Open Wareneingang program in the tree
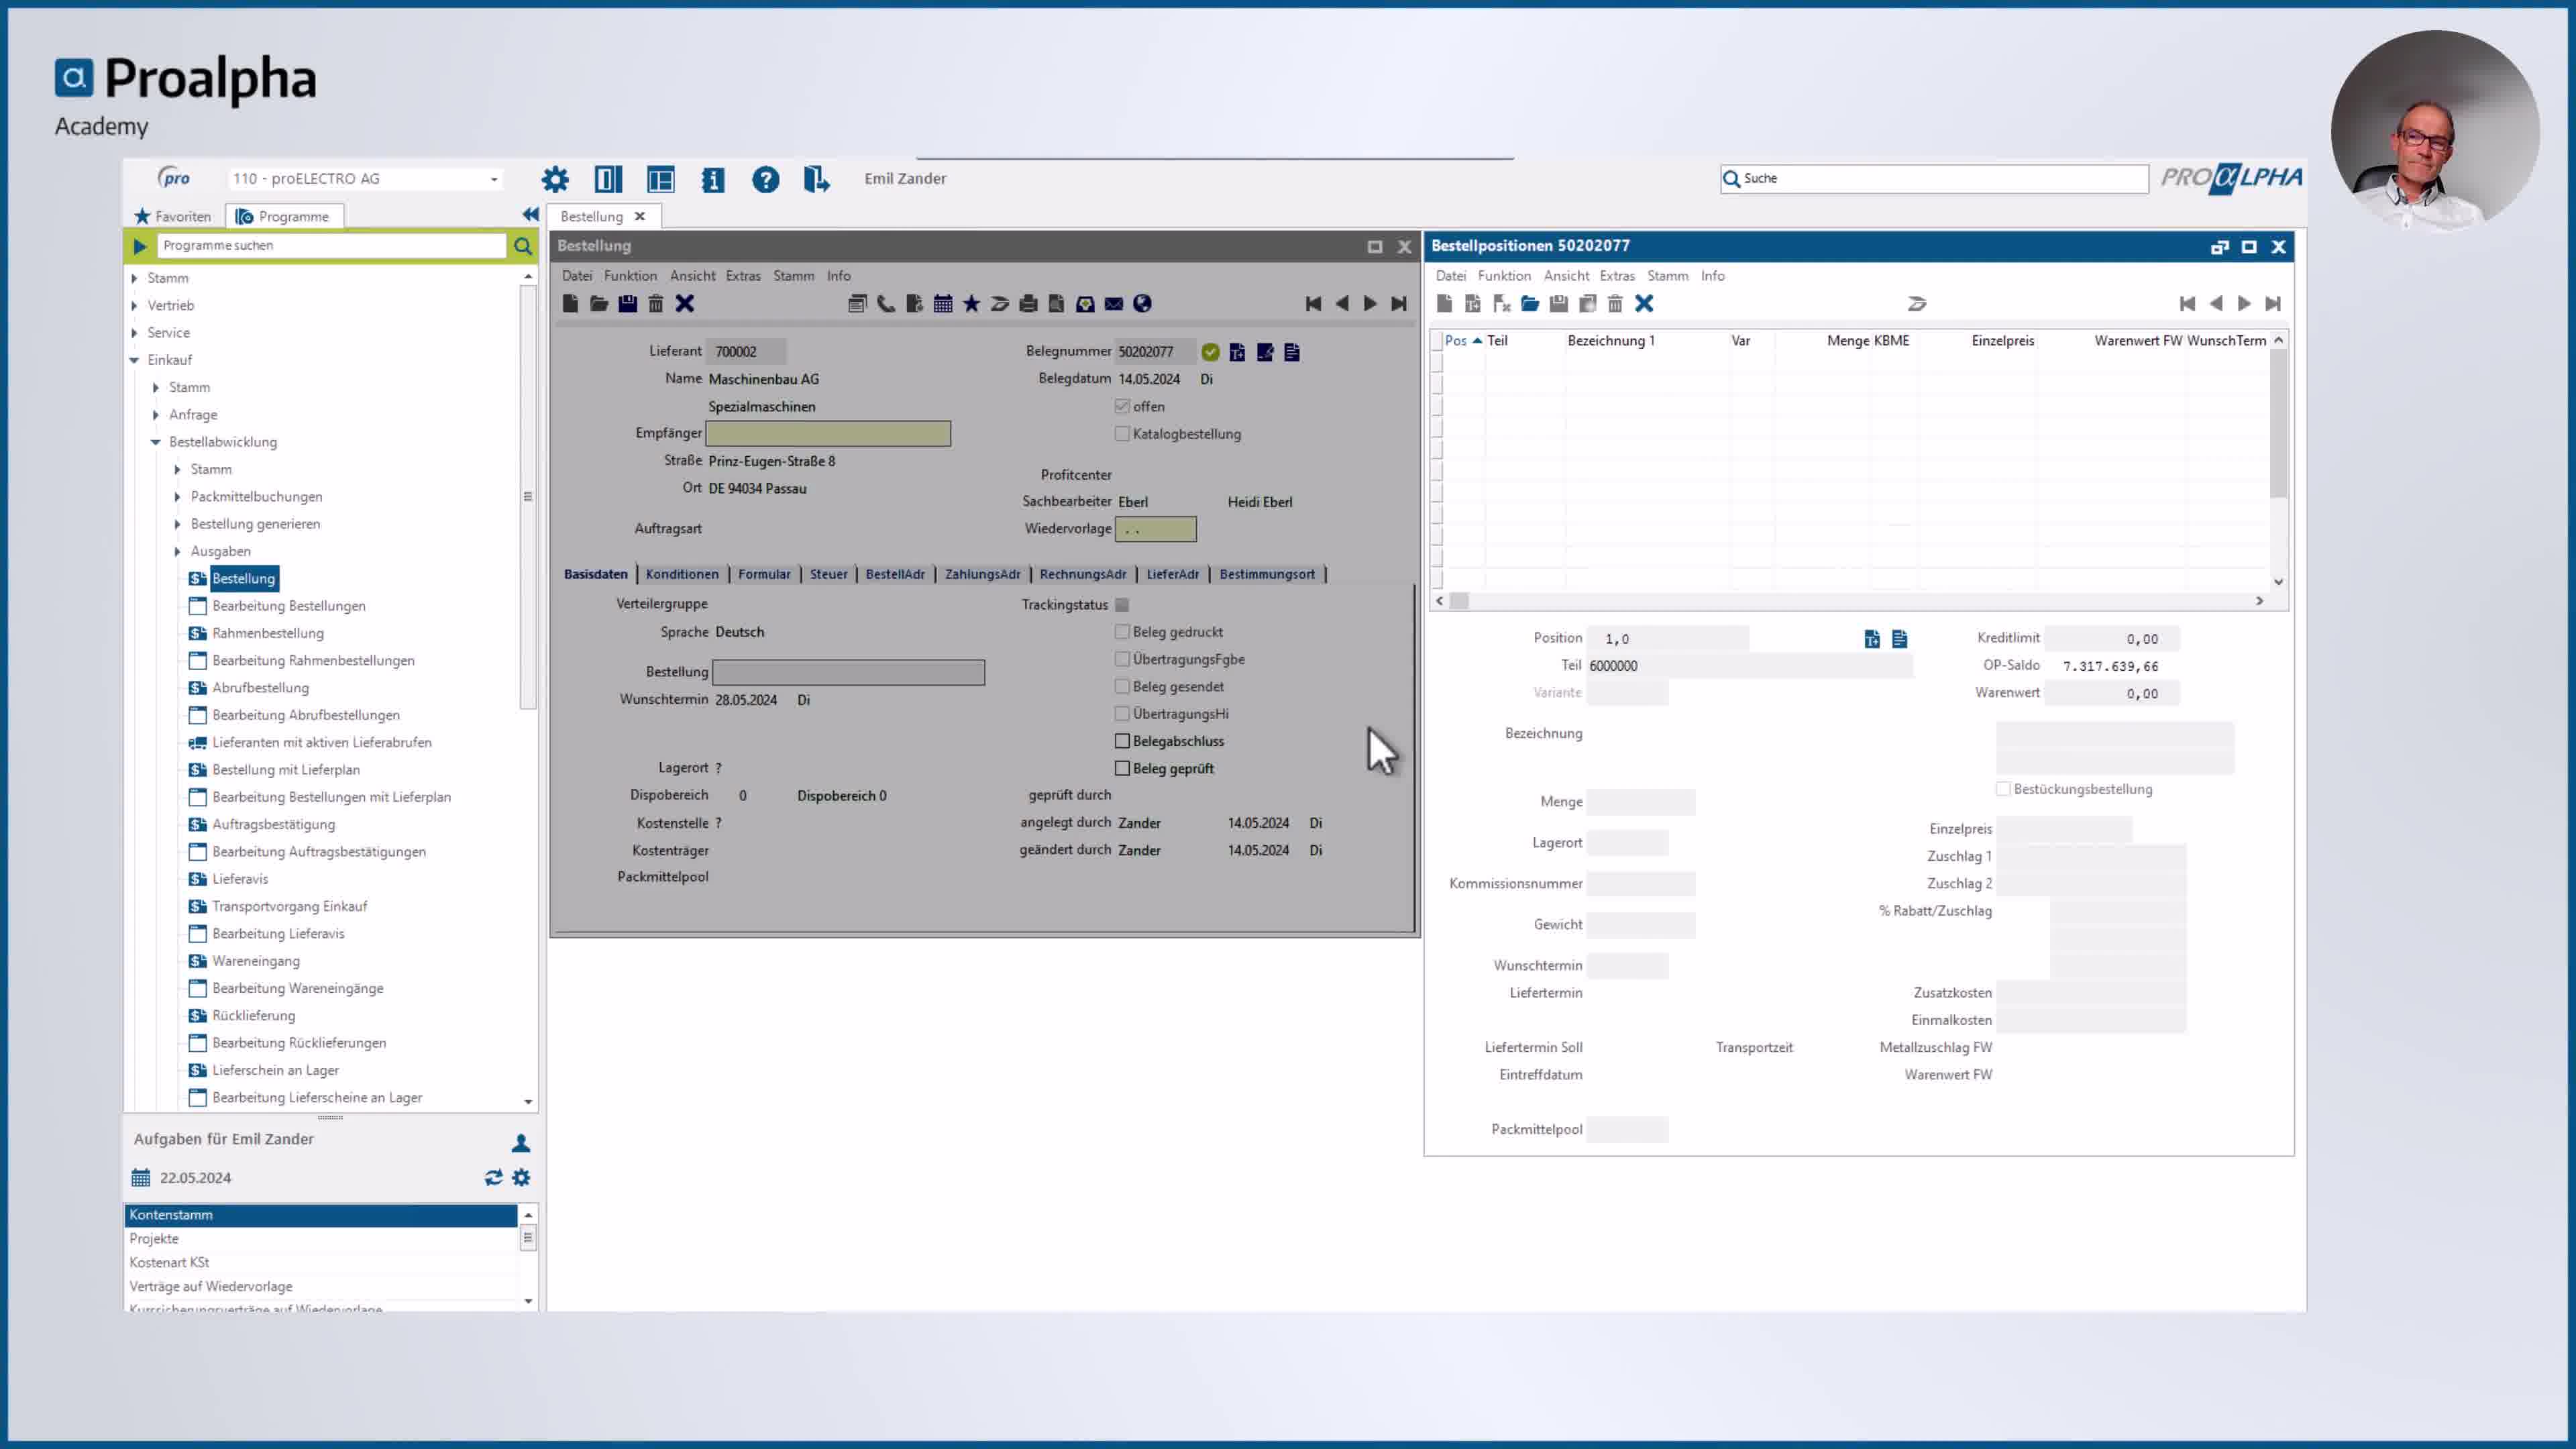This screenshot has width=2576, height=1449. click(256, 961)
